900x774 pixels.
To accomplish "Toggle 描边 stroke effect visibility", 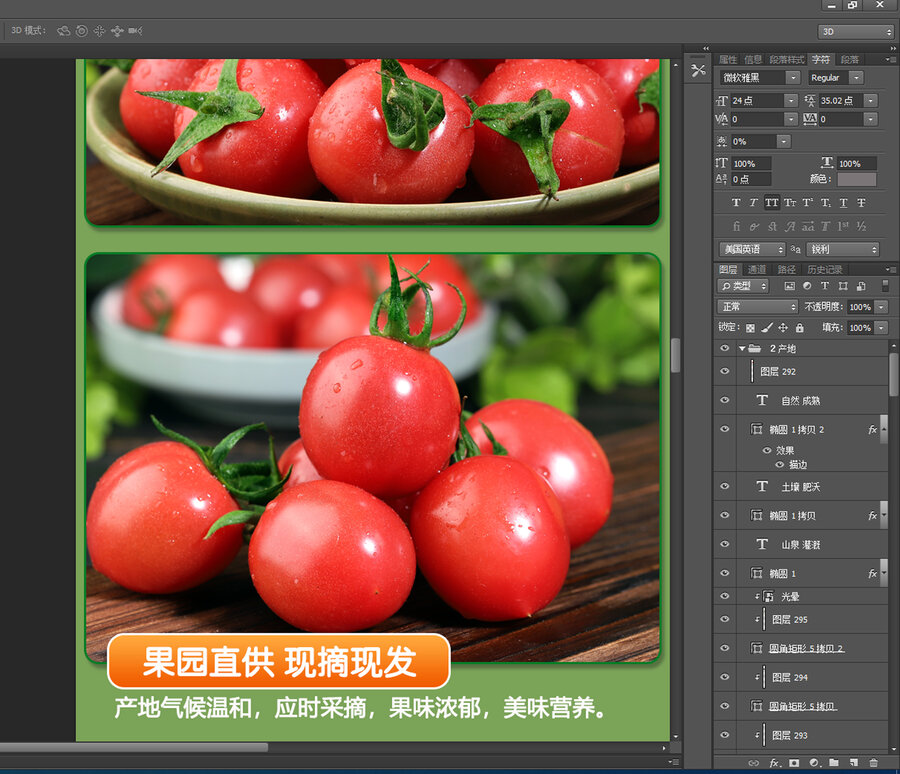I will coord(779,465).
